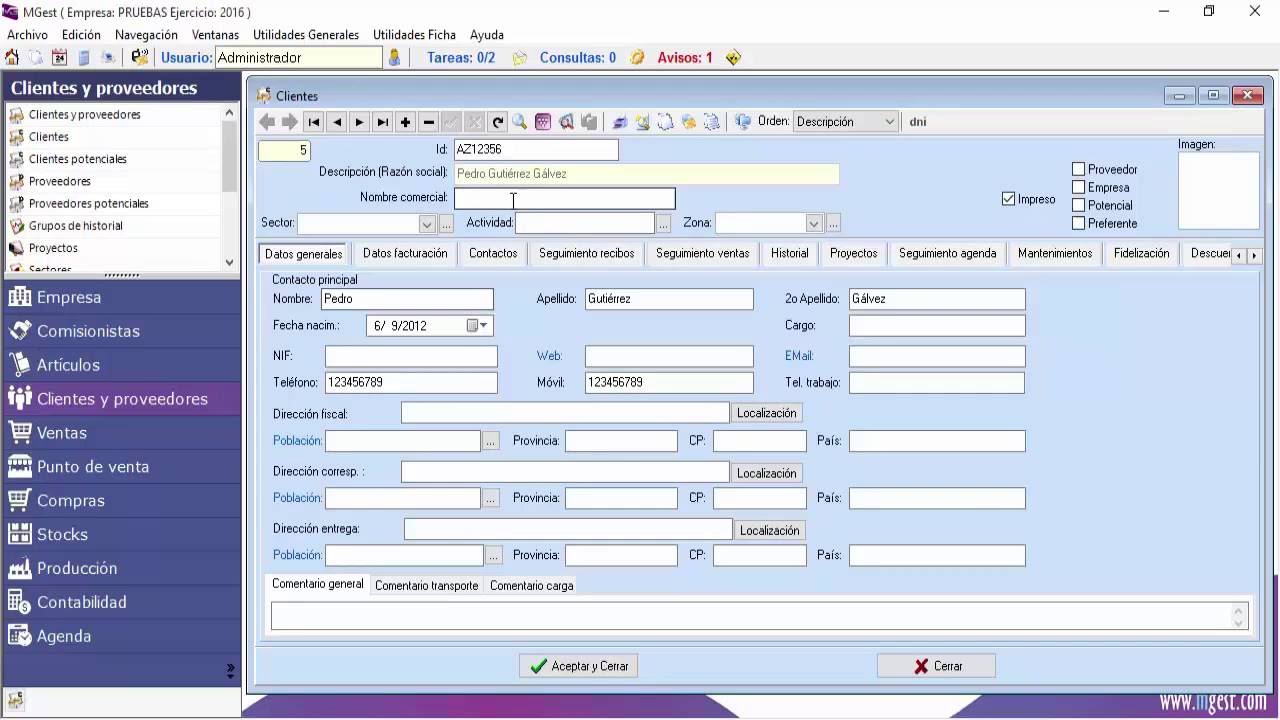The image size is (1280, 720).
Task: Click the purple grid filter icon
Action: [543, 122]
